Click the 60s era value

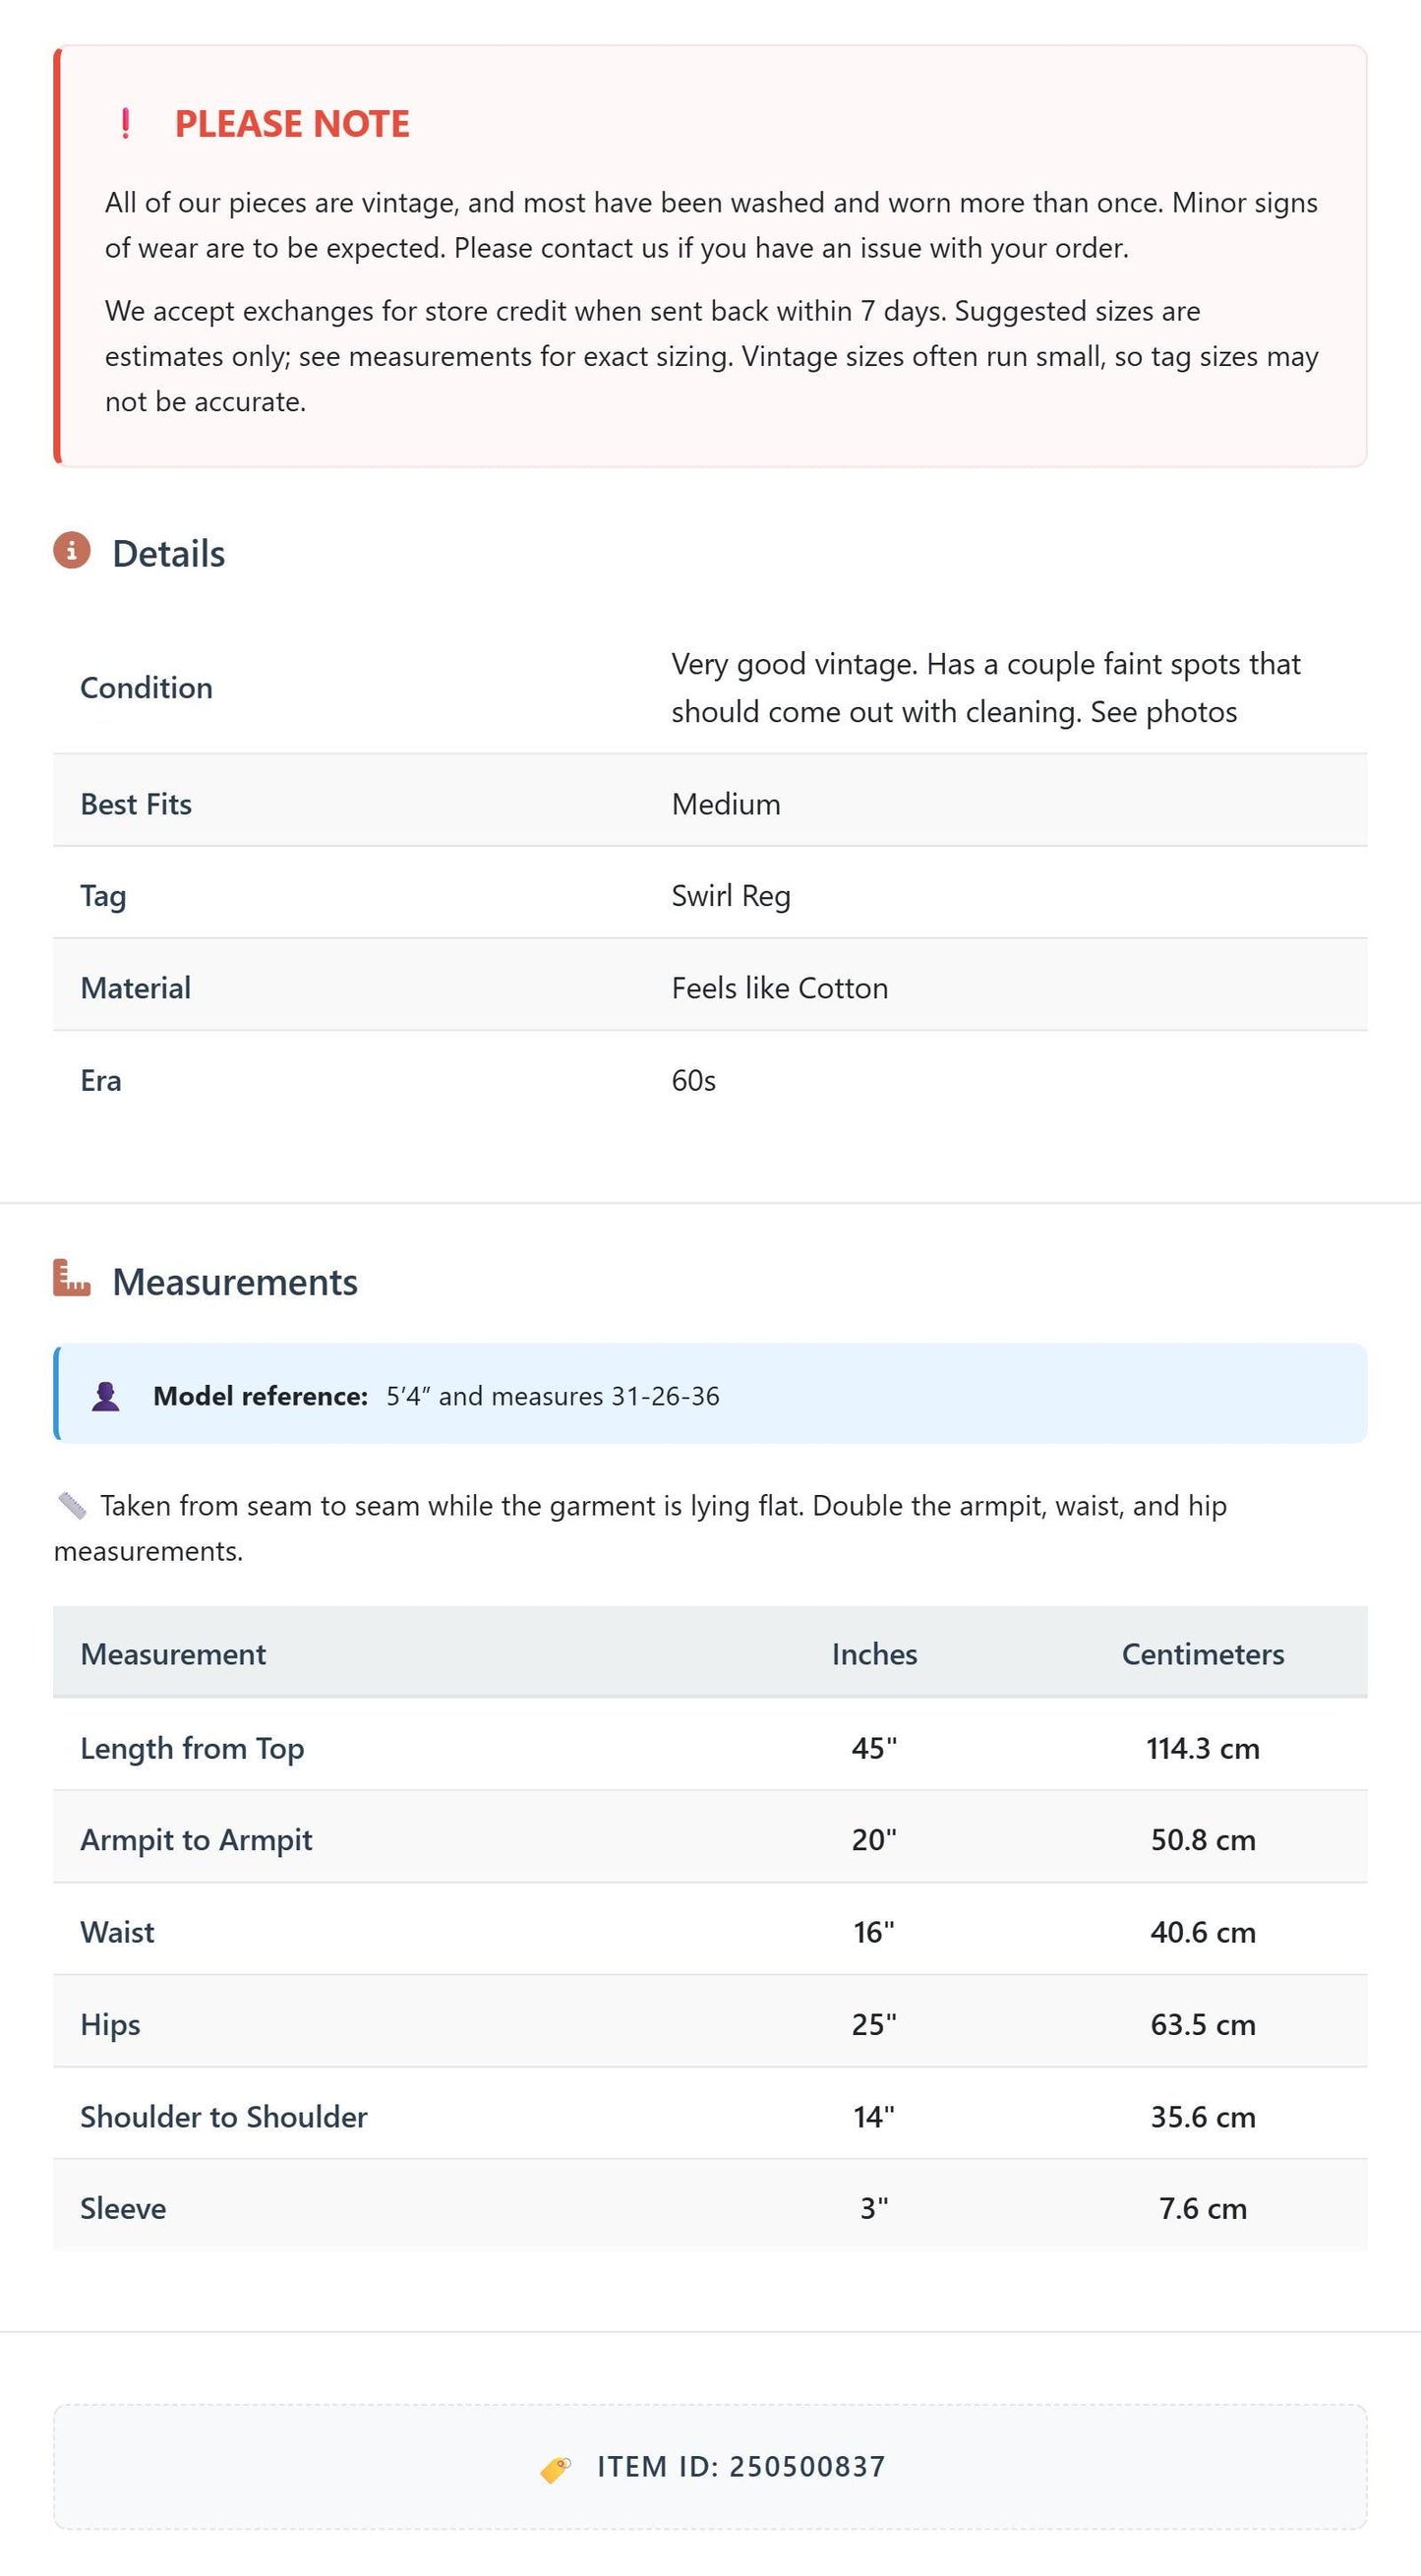point(694,1080)
